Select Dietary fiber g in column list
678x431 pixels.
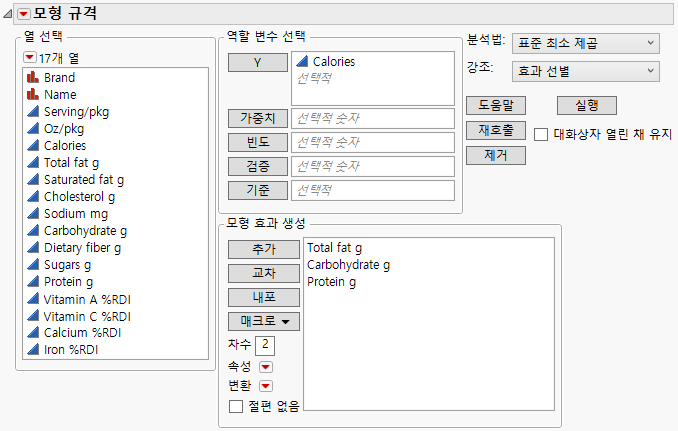82,247
